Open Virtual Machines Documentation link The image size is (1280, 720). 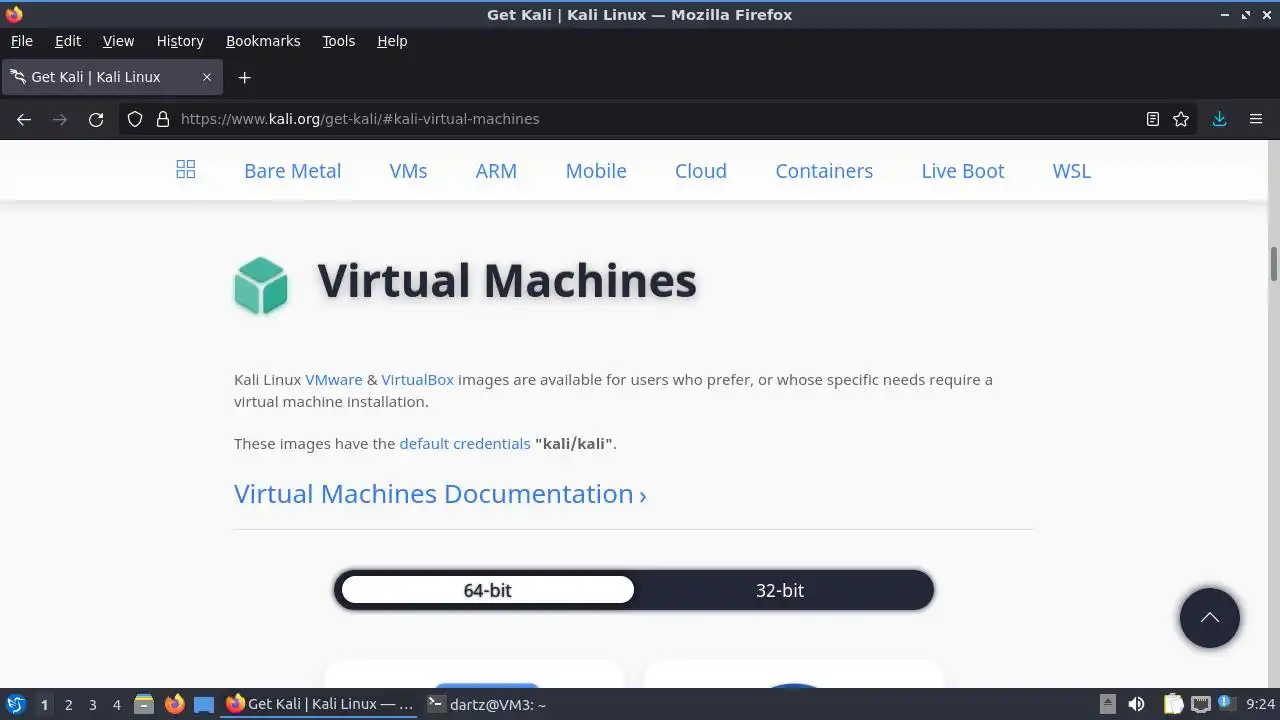click(440, 494)
